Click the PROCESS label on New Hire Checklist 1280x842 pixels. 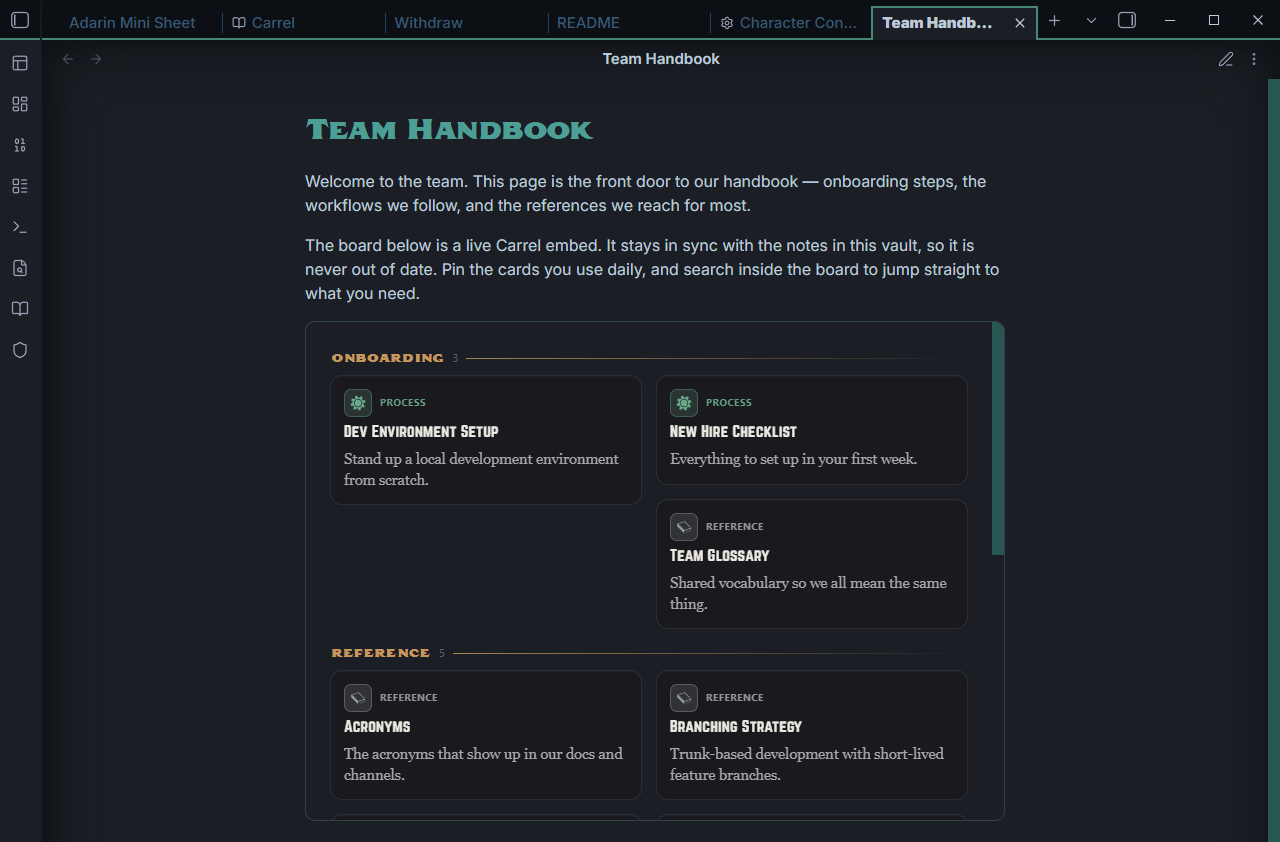click(729, 403)
